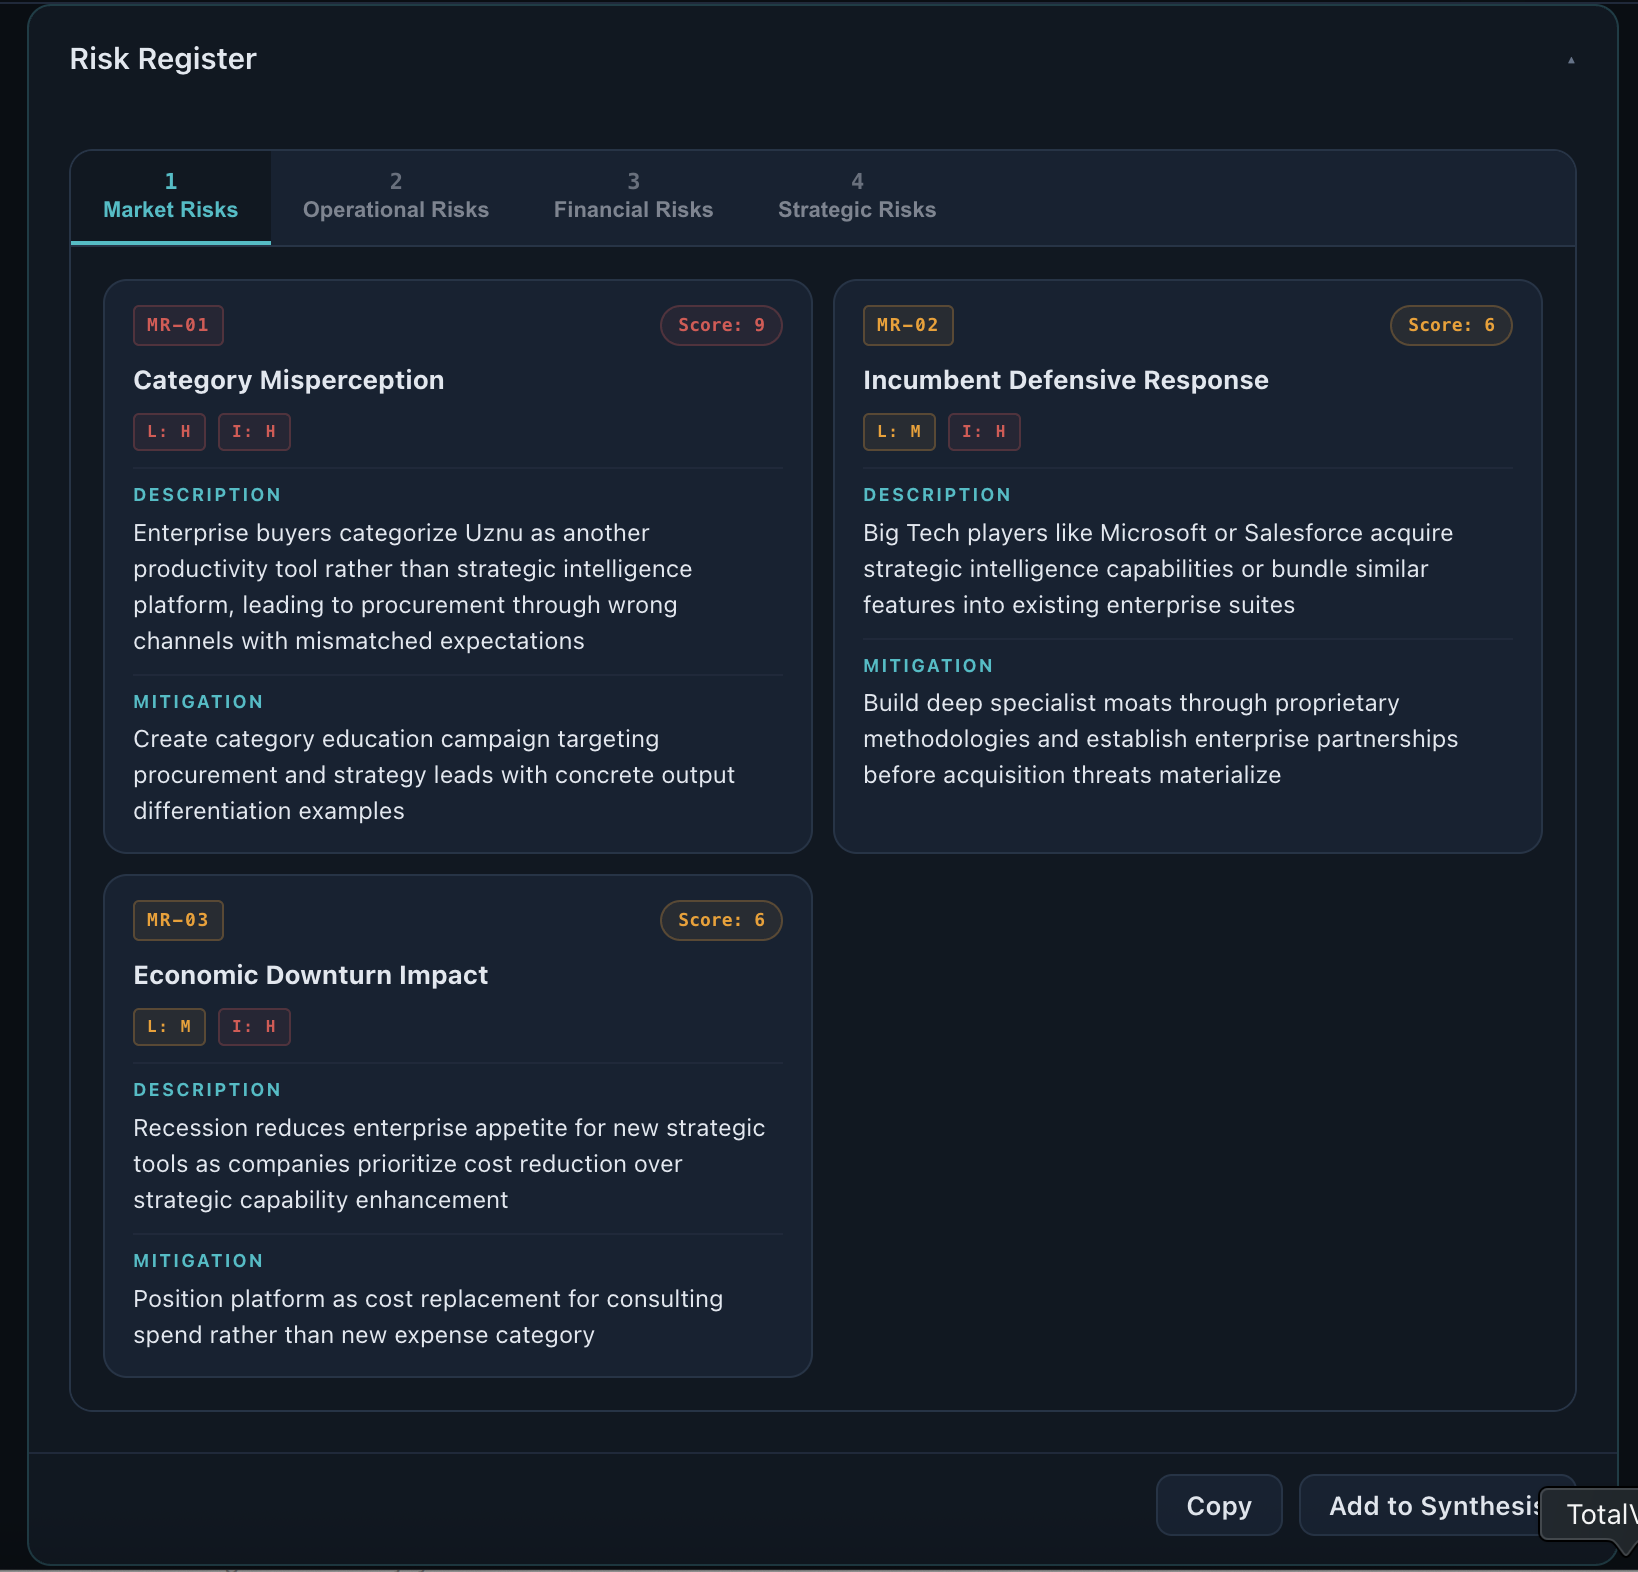Click the L: M tag on Incumbent Defensive Response
The height and width of the screenshot is (1572, 1638).
[899, 432]
